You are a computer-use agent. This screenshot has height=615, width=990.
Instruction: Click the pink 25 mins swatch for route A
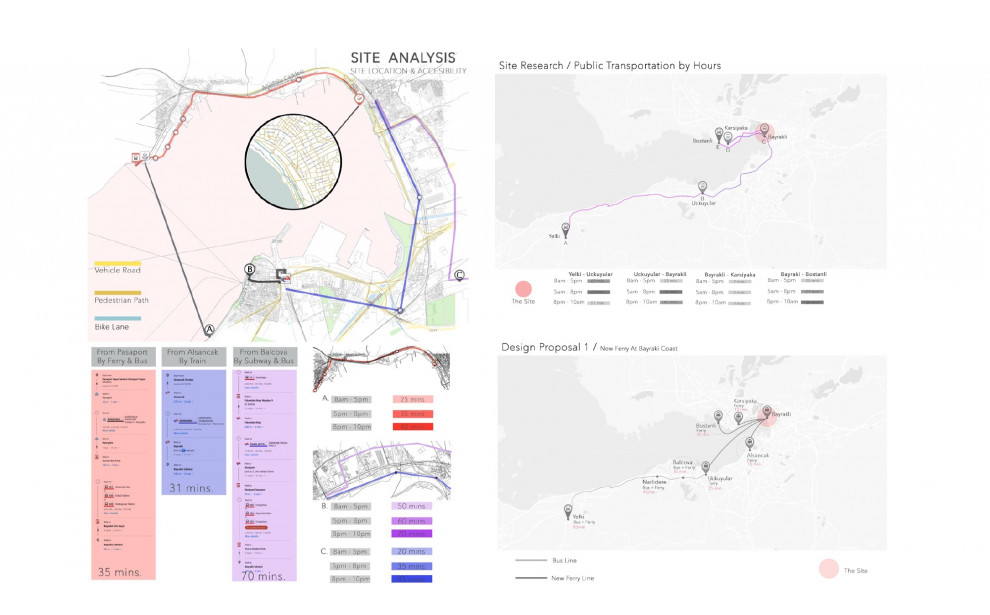[x=412, y=399]
